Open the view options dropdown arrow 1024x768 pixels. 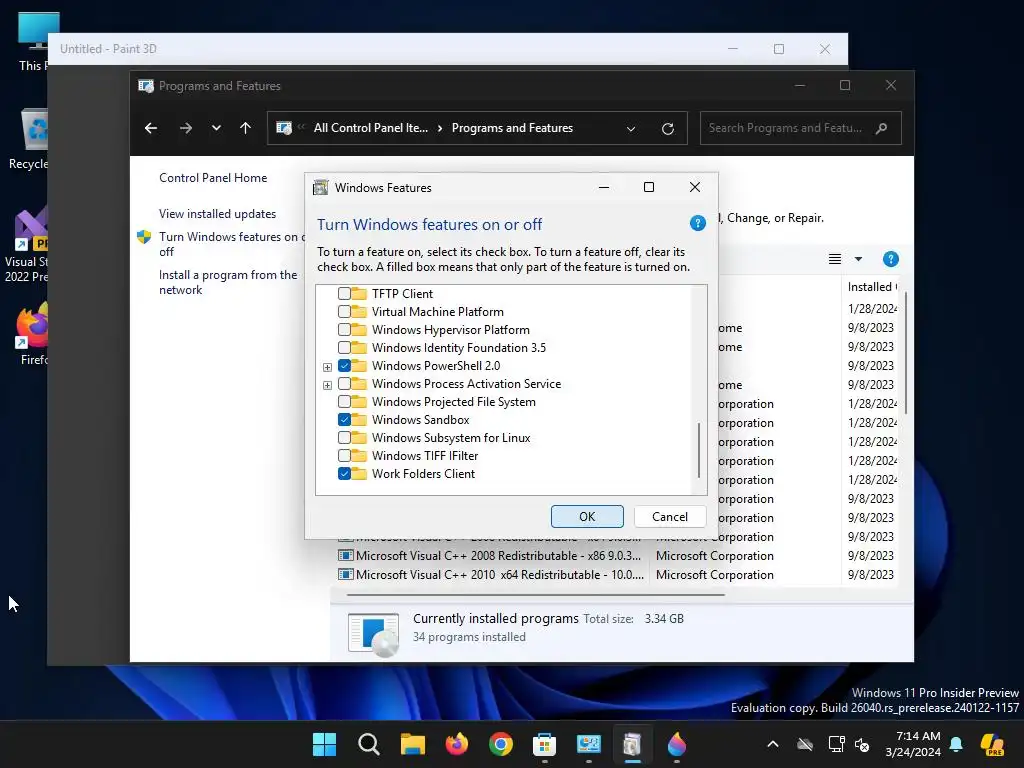pyautogui.click(x=858, y=259)
